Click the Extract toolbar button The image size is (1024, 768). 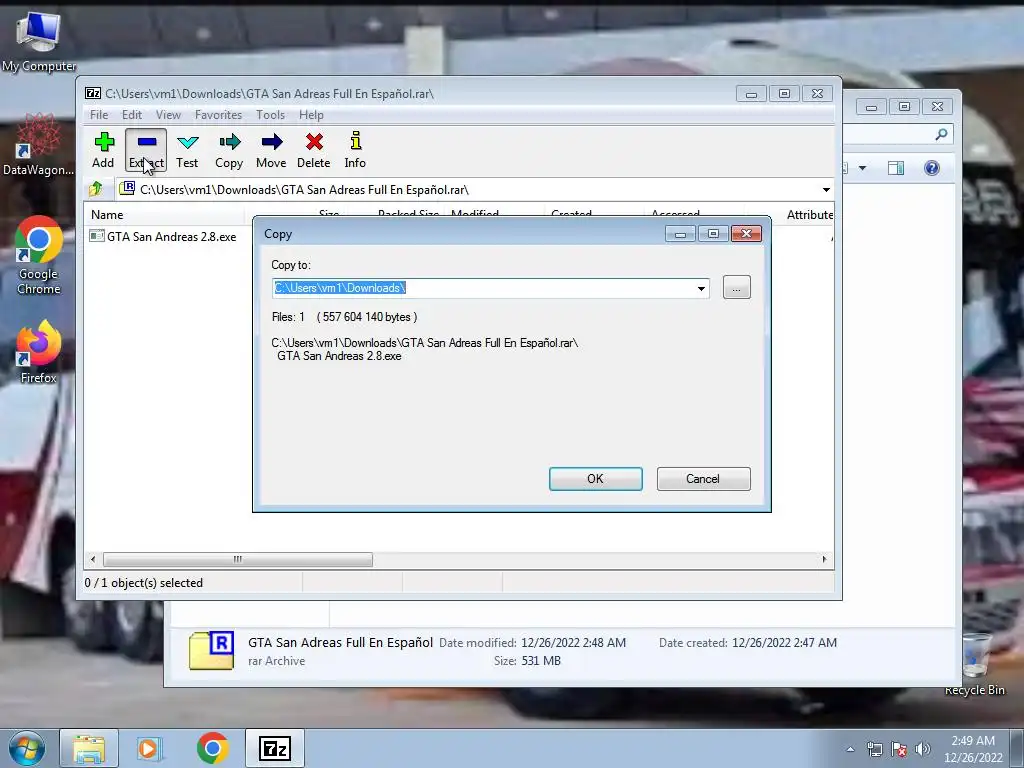tap(146, 150)
